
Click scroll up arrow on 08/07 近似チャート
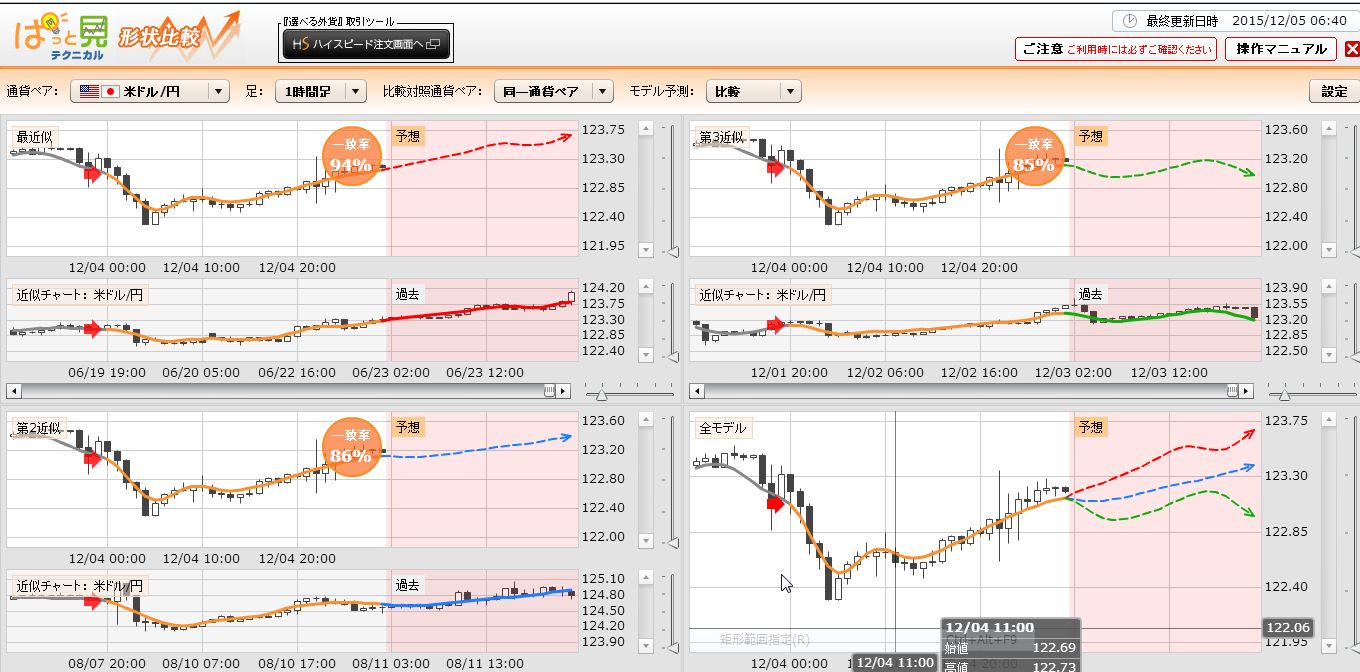pyautogui.click(x=645, y=577)
